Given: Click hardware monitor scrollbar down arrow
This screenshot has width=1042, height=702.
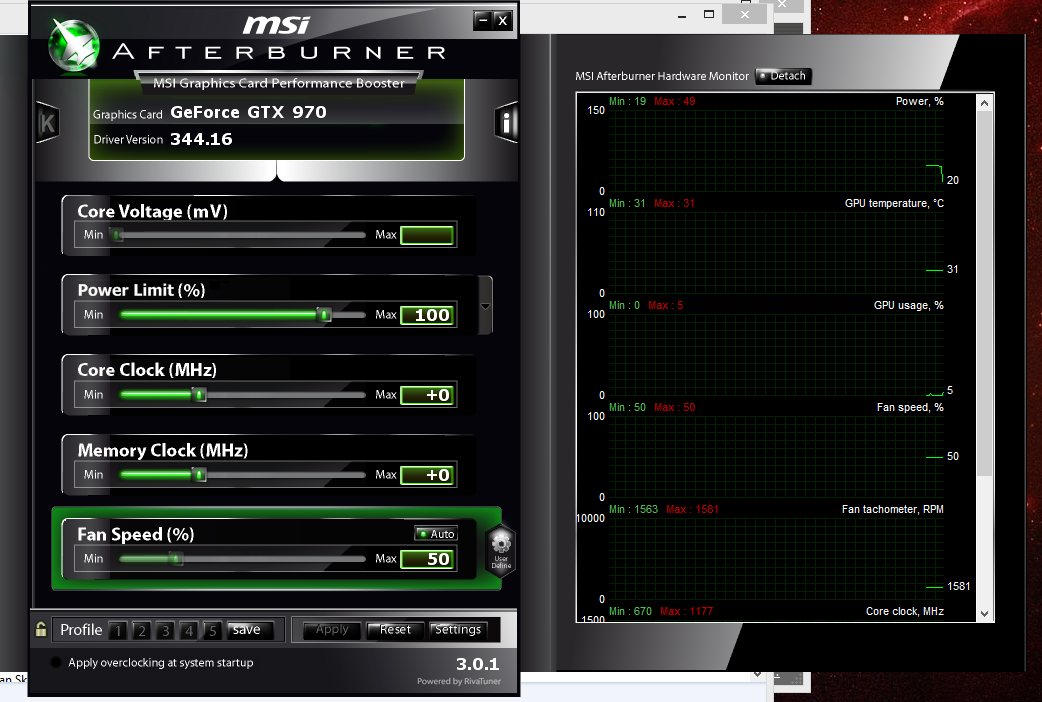Looking at the screenshot, I should pos(984,614).
